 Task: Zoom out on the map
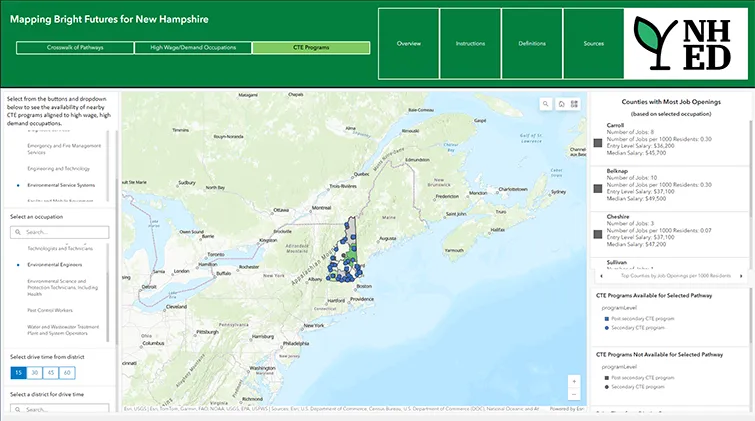574,395
